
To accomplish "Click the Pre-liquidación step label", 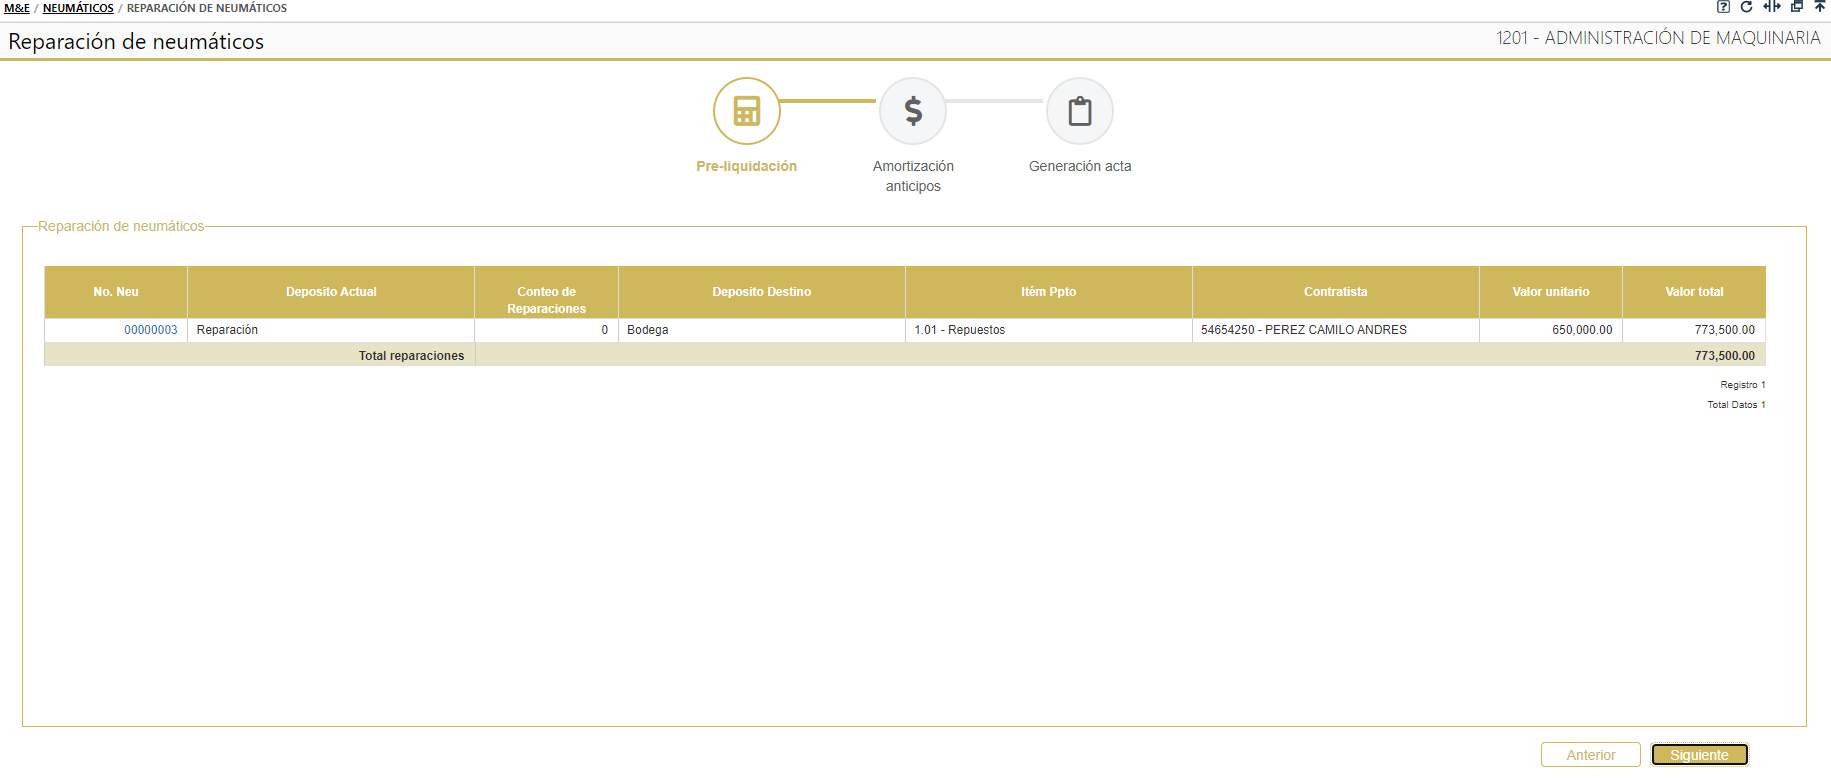I will coord(747,166).
